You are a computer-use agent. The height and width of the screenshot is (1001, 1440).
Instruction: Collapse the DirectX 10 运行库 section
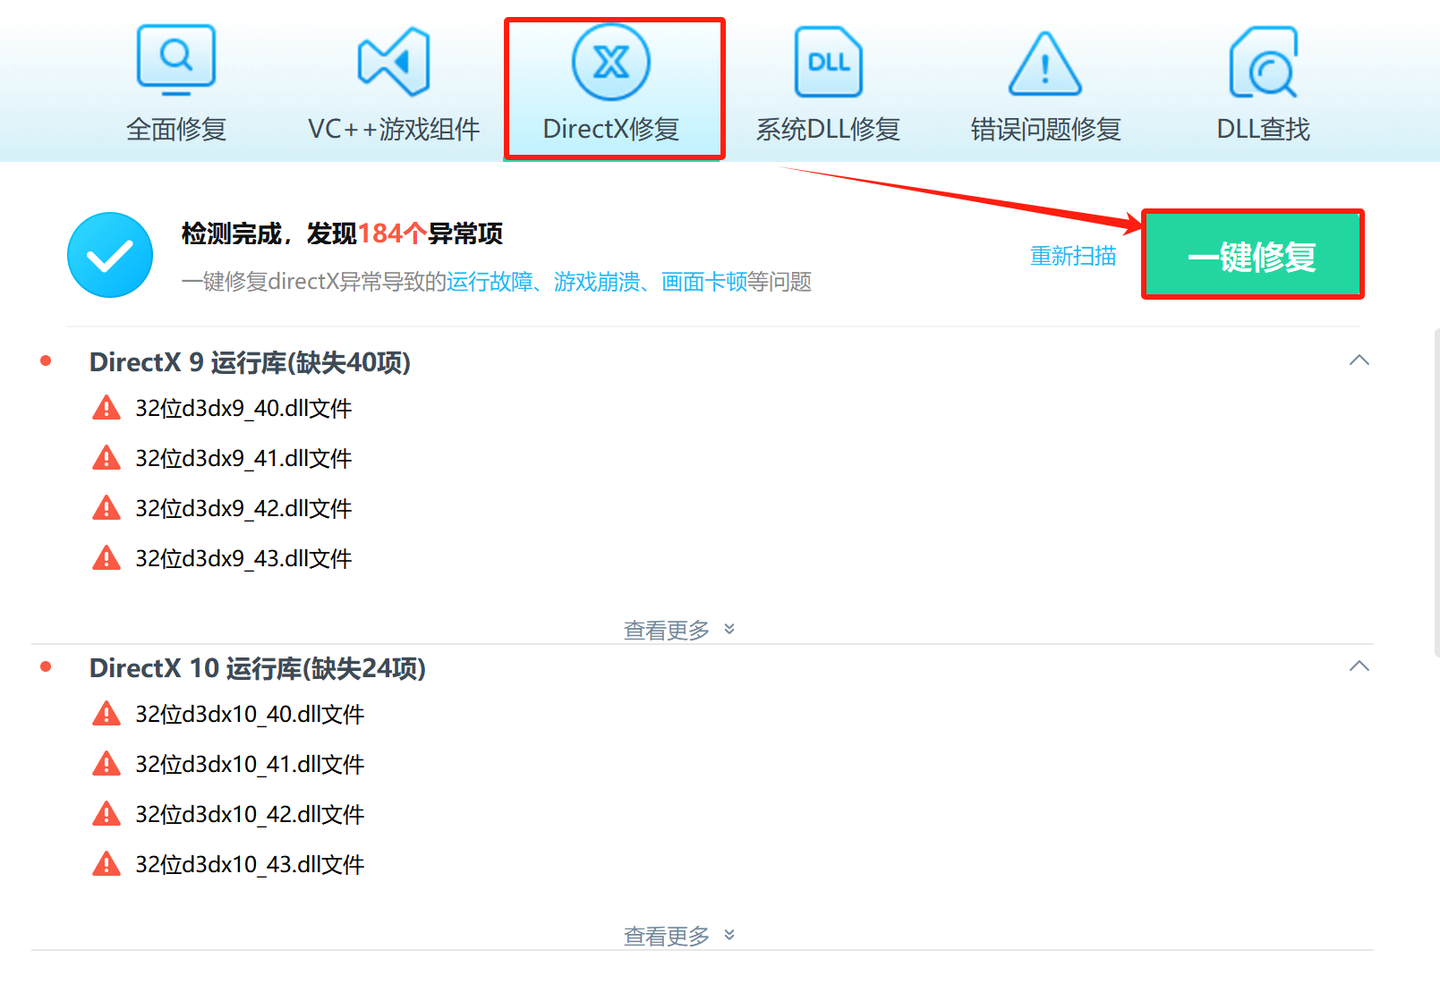(x=1358, y=665)
